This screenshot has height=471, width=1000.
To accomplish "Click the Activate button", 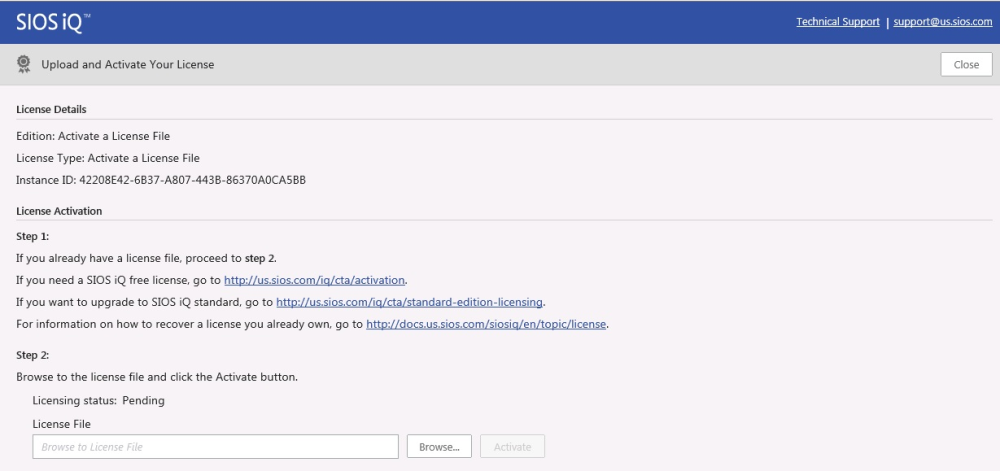I will coord(512,447).
